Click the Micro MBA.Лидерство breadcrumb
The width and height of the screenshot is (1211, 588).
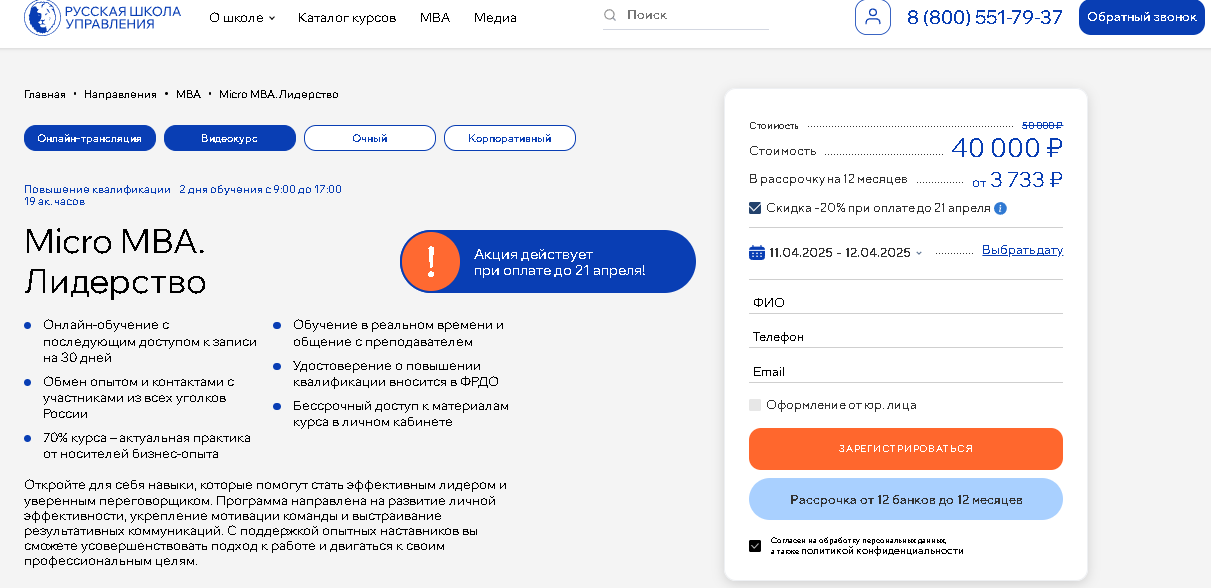tap(279, 94)
